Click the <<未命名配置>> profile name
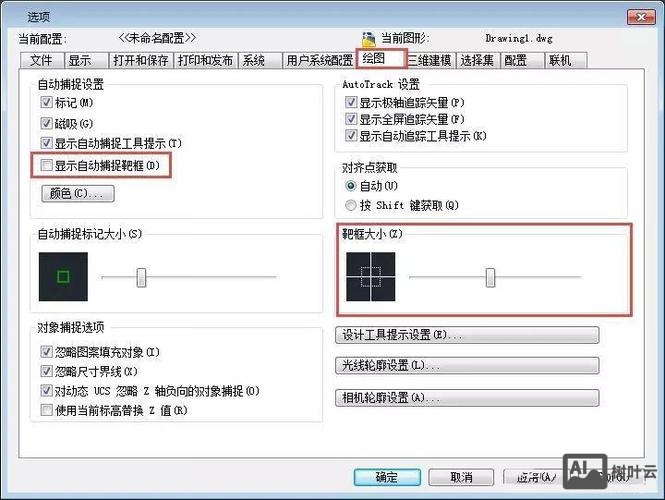The width and height of the screenshot is (665, 500). (157, 38)
